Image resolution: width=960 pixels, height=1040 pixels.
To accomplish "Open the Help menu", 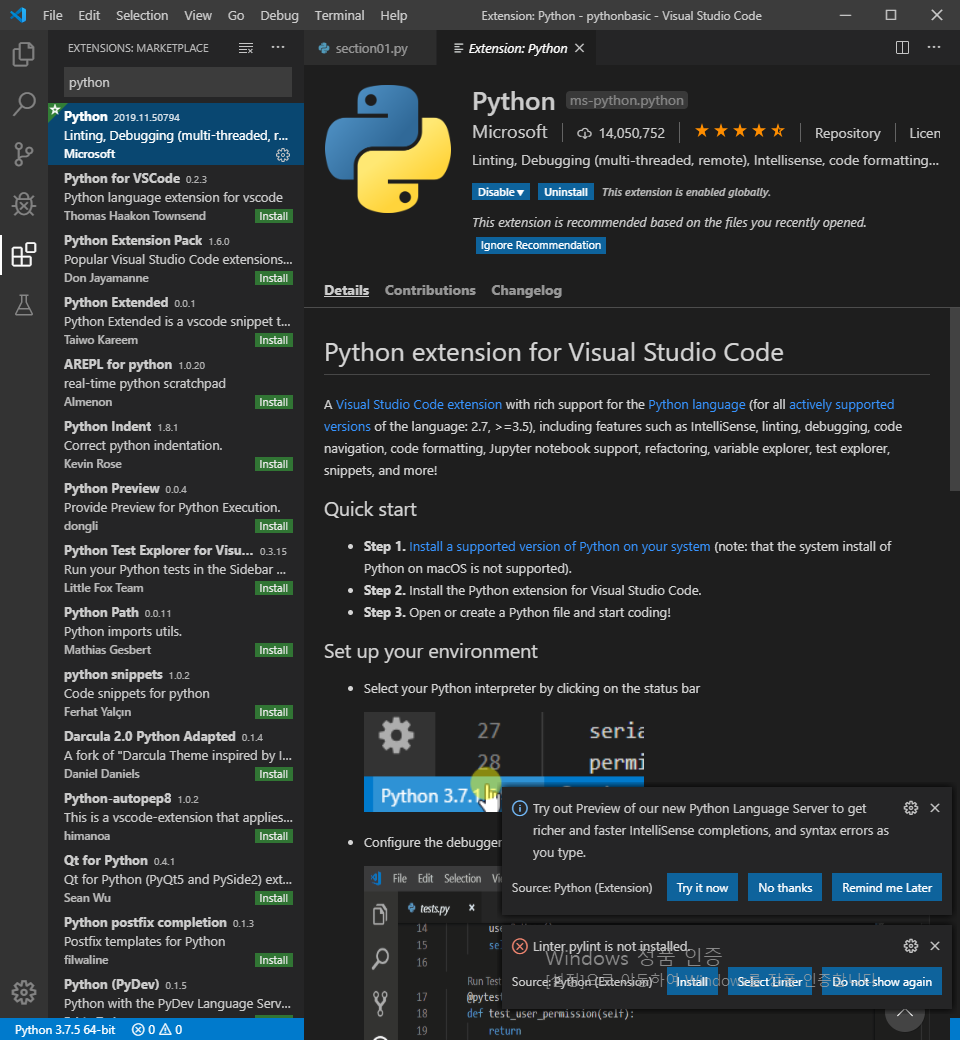I will (x=393, y=15).
